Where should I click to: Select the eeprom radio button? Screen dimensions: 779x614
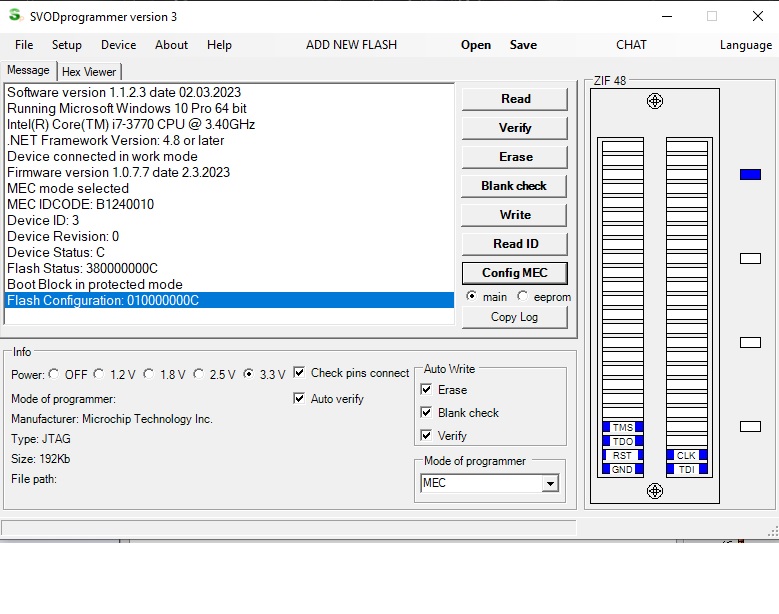[523, 297]
